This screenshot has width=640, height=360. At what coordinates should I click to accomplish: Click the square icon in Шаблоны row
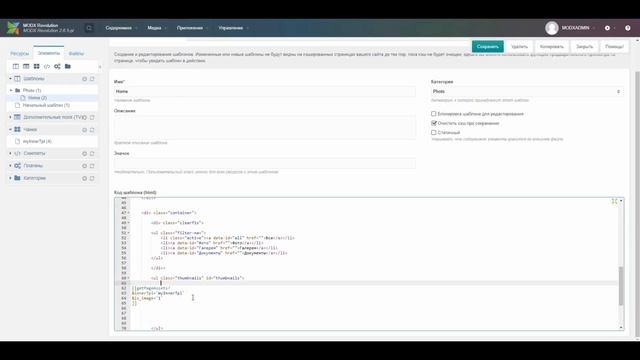click(x=92, y=79)
